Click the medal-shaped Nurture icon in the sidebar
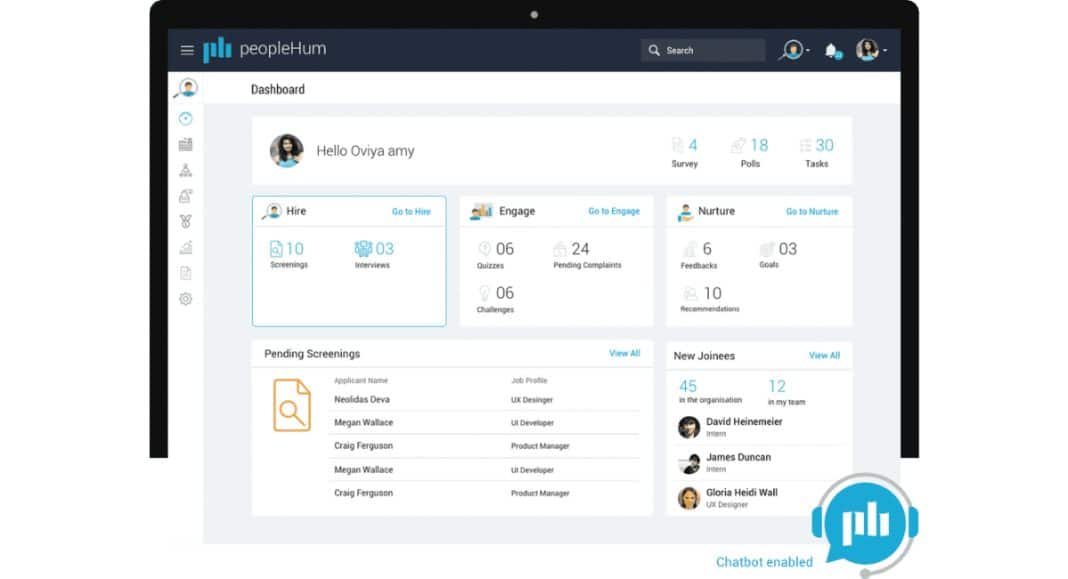Image resolution: width=1068 pixels, height=579 pixels. [186, 221]
